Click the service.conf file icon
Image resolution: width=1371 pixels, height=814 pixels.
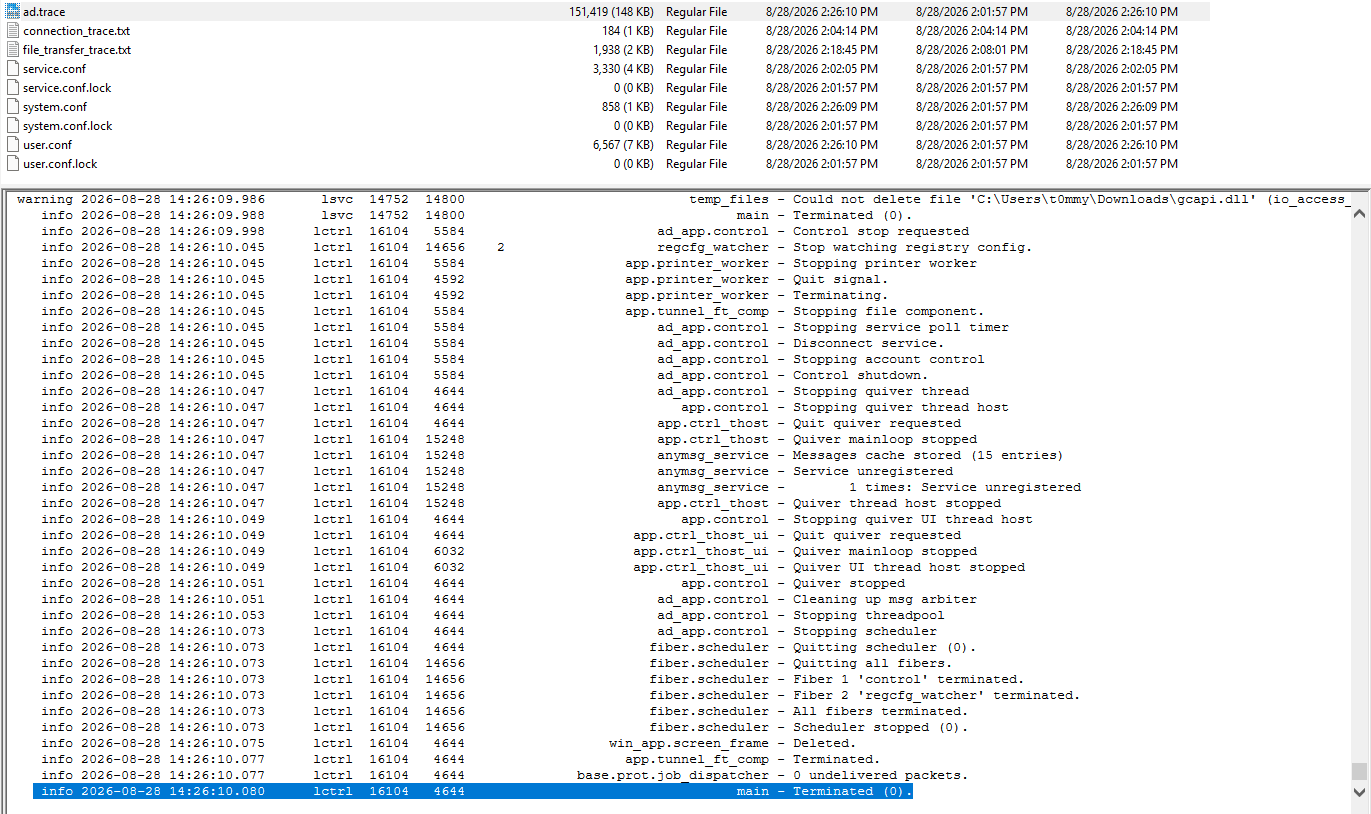13,69
